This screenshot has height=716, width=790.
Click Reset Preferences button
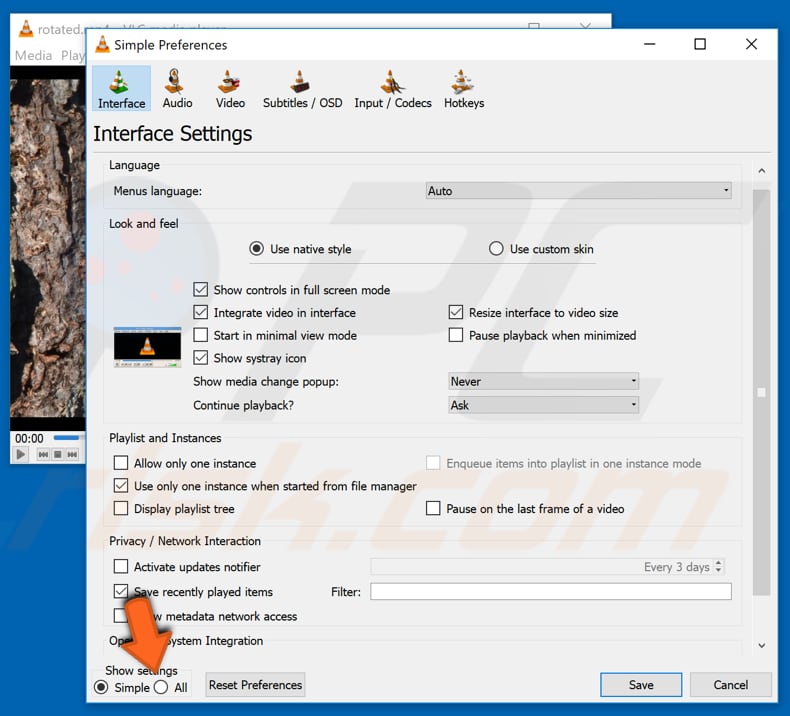255,685
